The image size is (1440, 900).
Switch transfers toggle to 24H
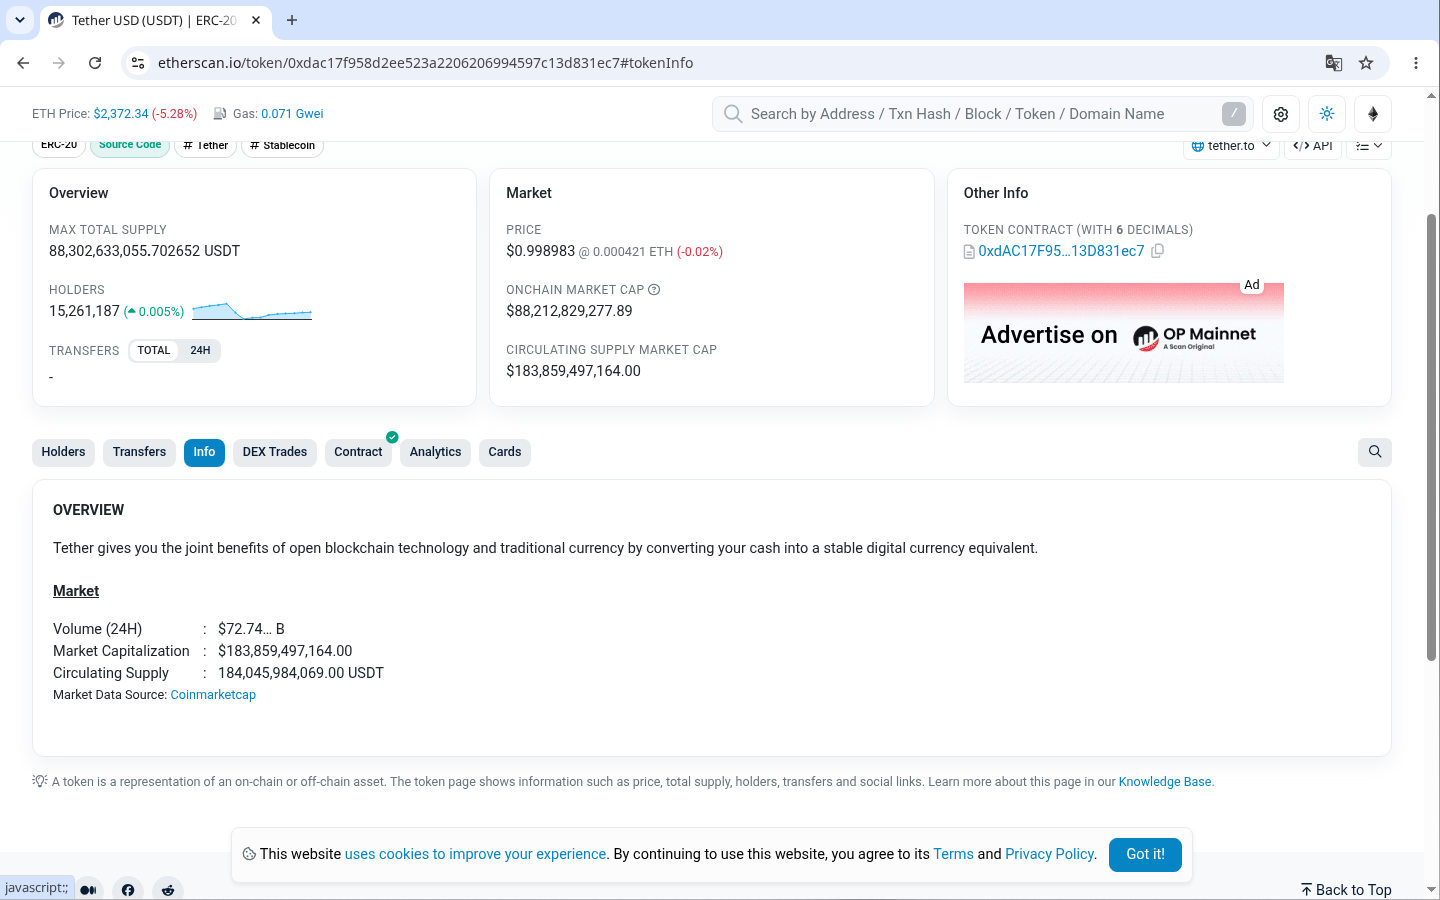(x=200, y=351)
